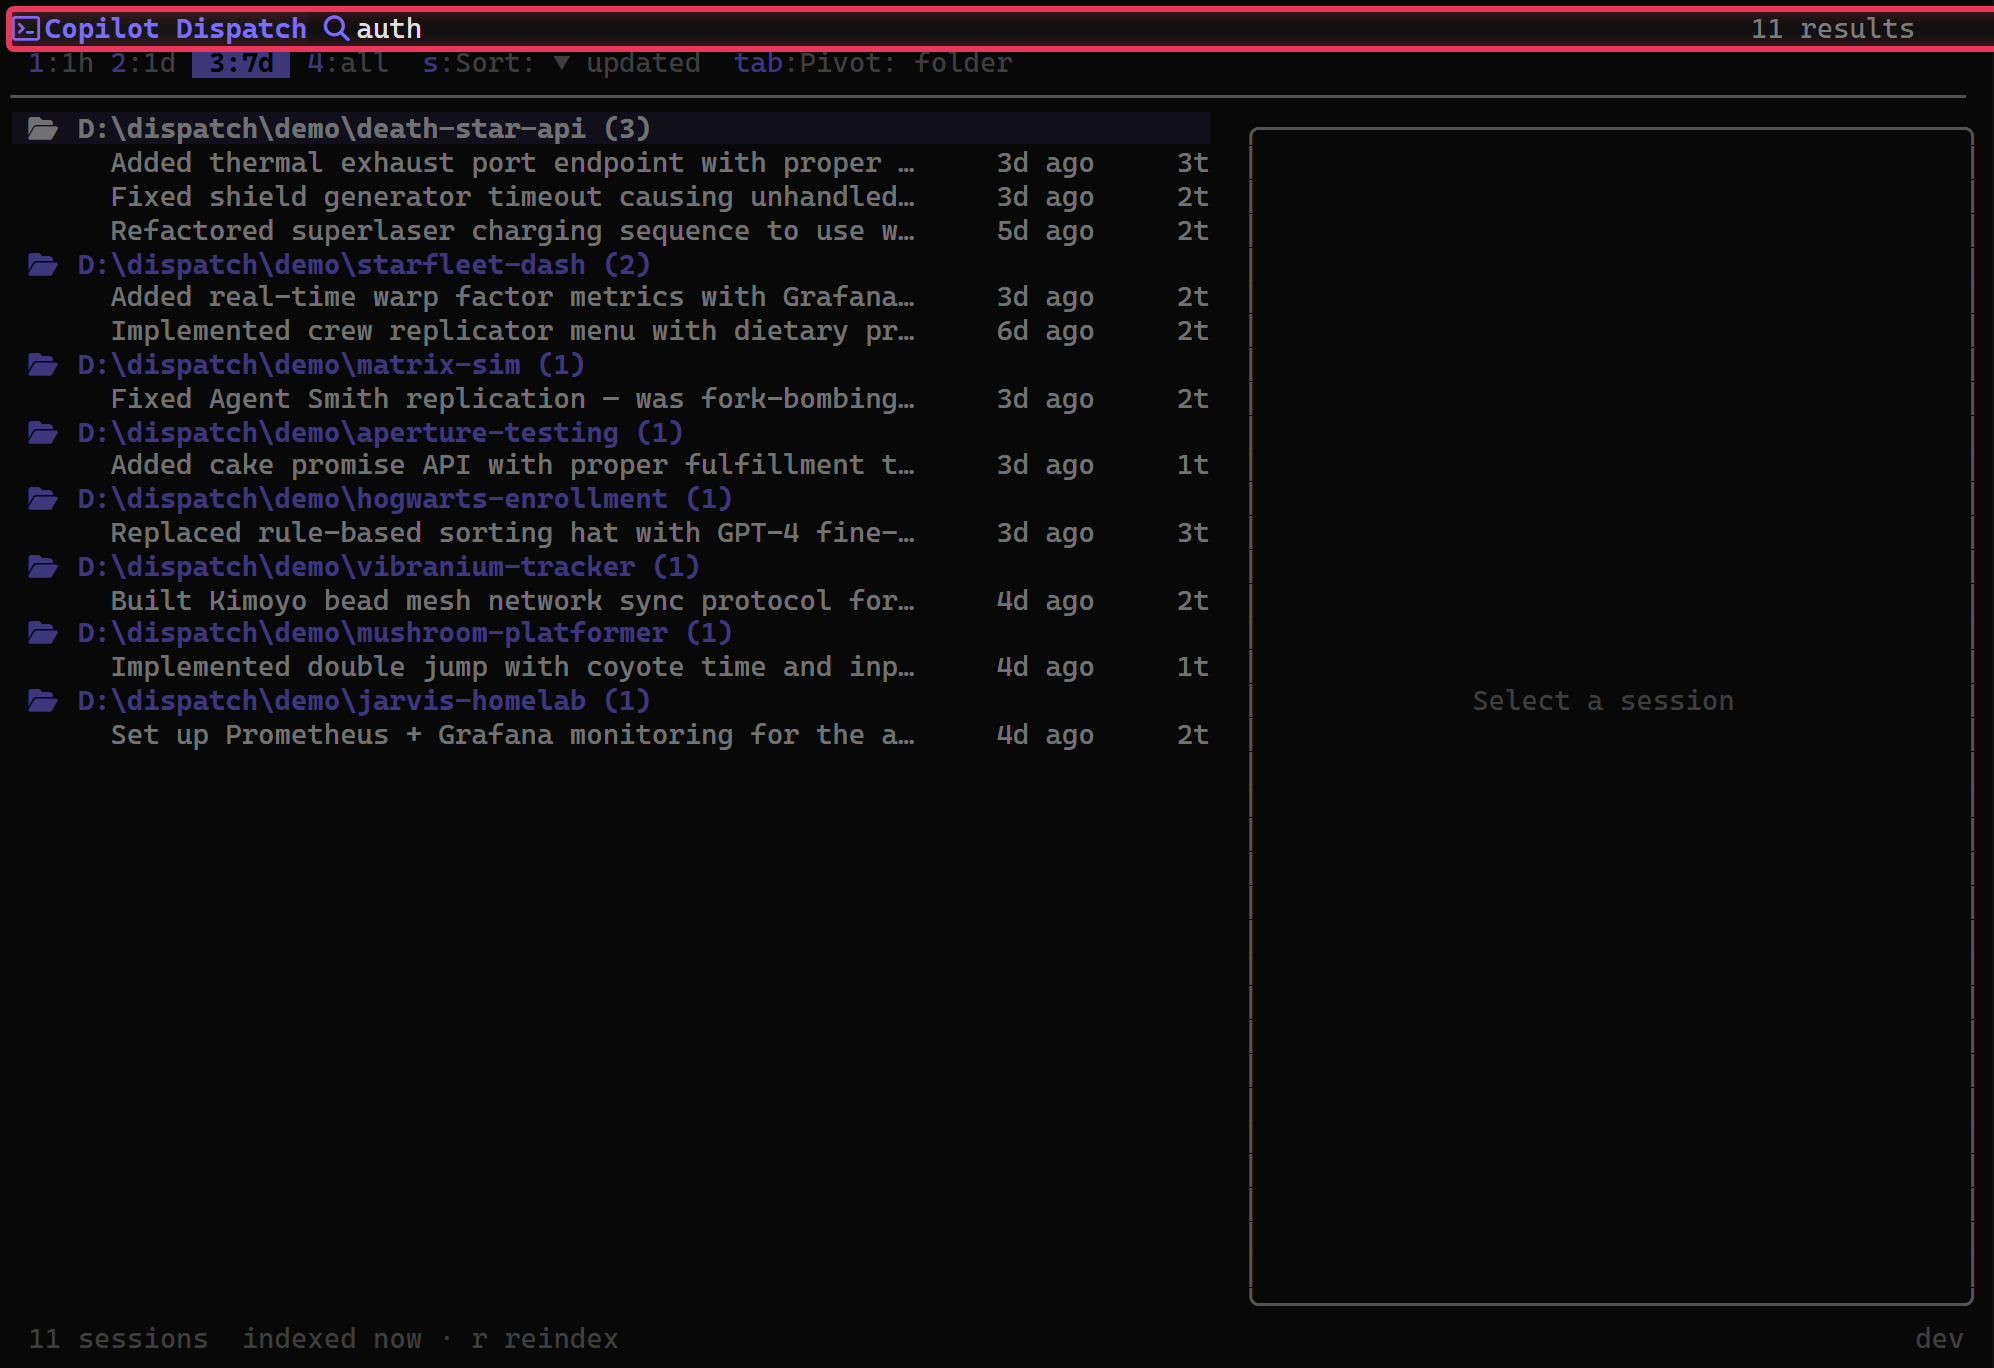Screen dimensions: 1994x1368
Task: Open the Added thermal exhaust port session
Action: (x=512, y=163)
